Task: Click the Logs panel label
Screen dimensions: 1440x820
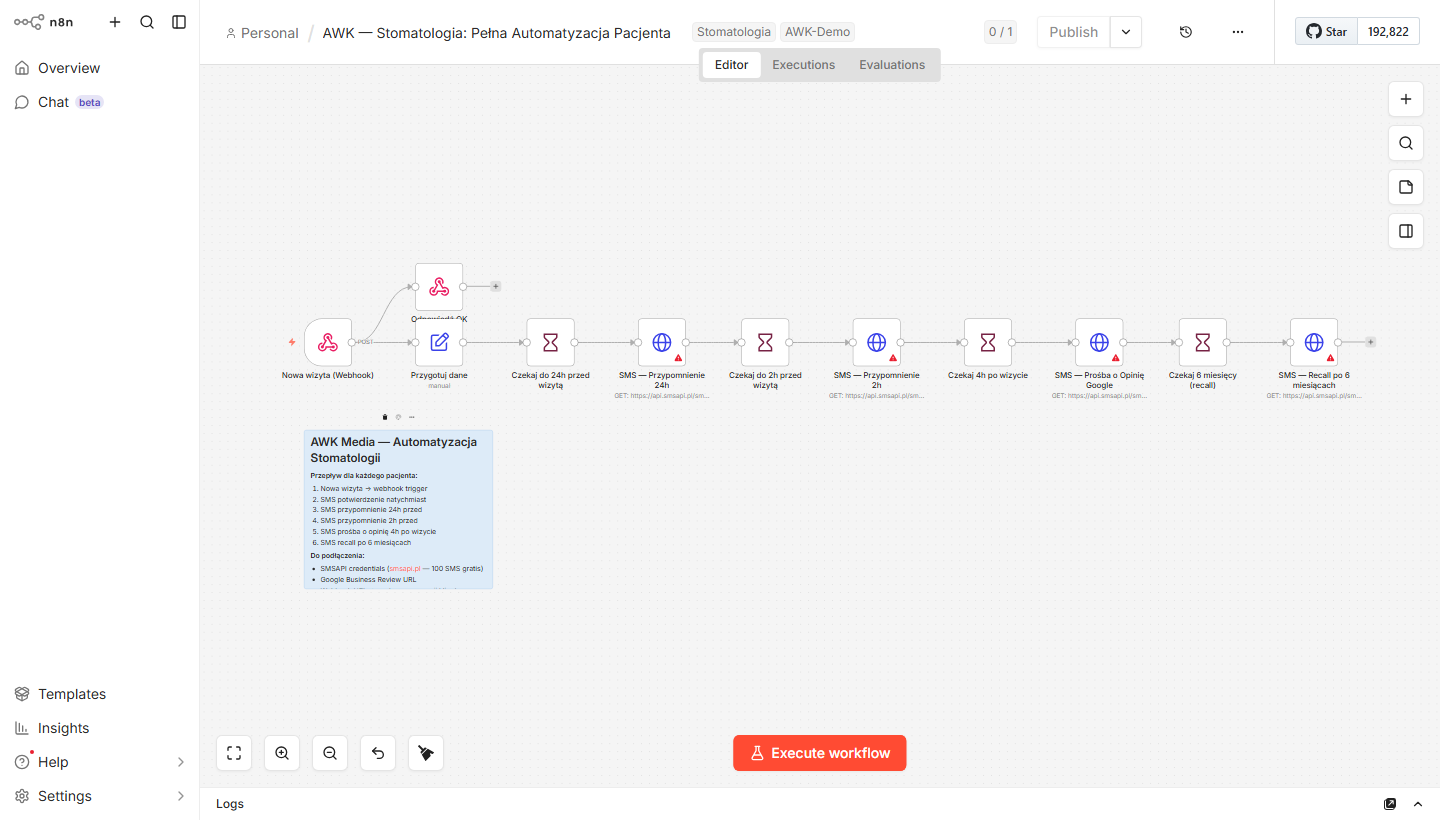Action: (230, 804)
